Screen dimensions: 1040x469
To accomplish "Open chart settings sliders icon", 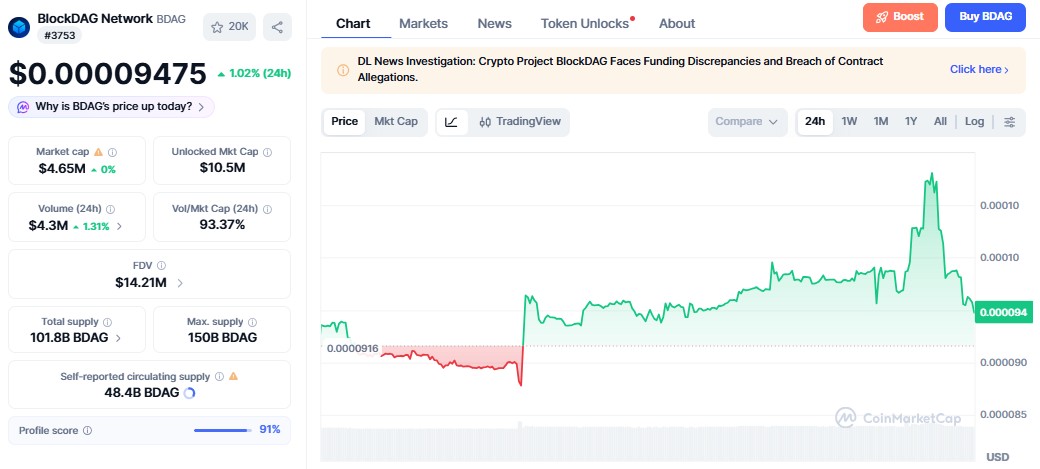I will pyautogui.click(x=1009, y=122).
